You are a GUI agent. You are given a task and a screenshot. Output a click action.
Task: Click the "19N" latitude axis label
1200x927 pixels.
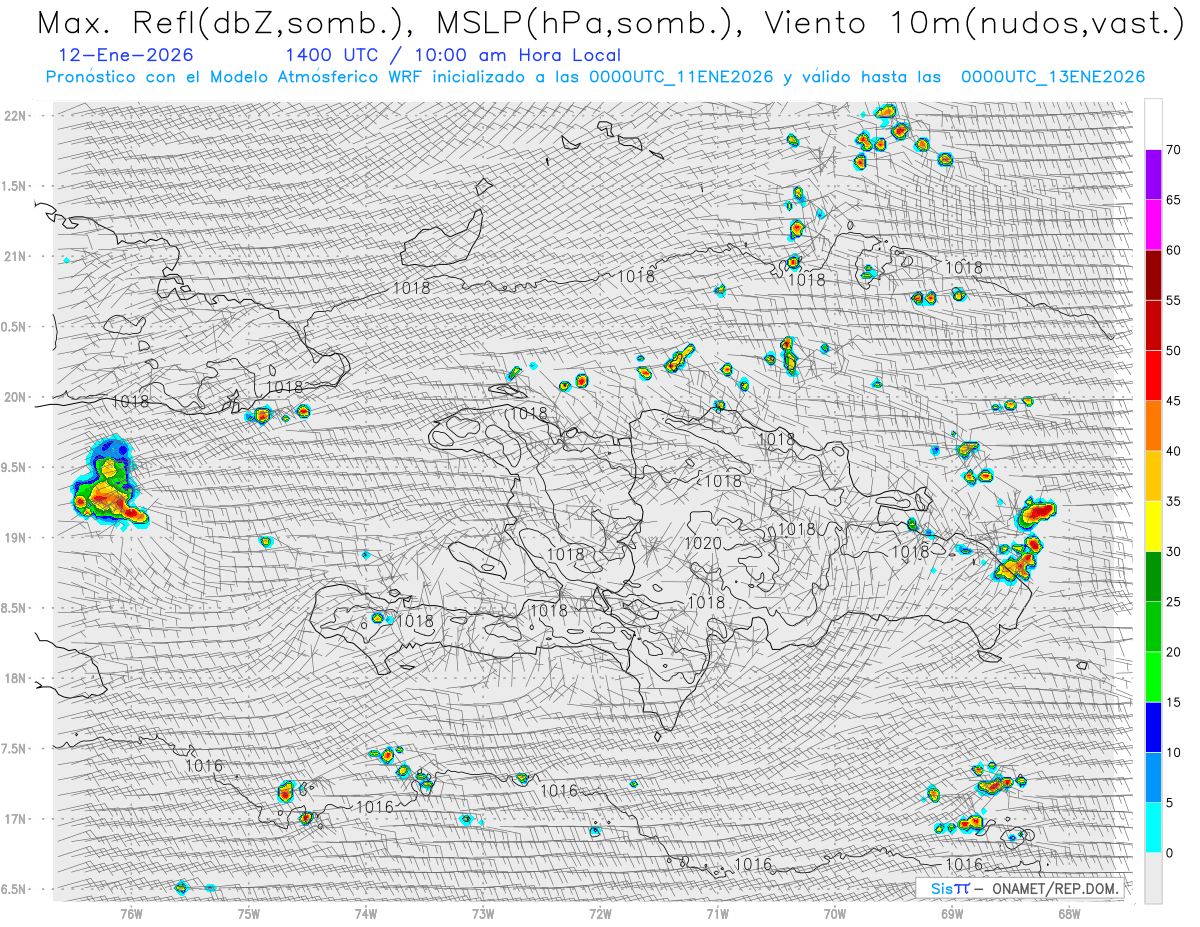point(15,537)
